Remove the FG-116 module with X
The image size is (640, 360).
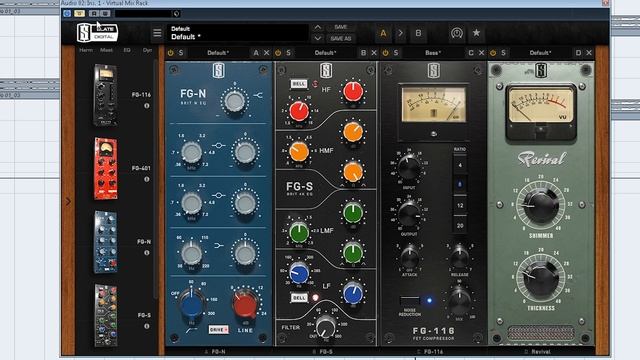tap(481, 53)
